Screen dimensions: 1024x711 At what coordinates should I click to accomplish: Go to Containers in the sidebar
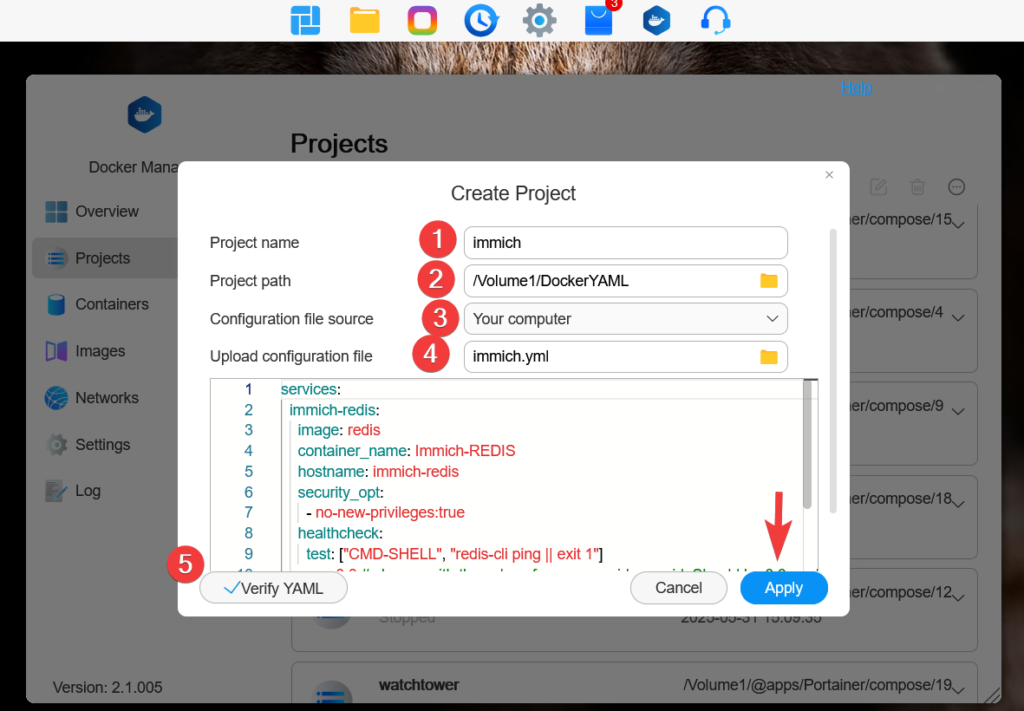pyautogui.click(x=111, y=304)
